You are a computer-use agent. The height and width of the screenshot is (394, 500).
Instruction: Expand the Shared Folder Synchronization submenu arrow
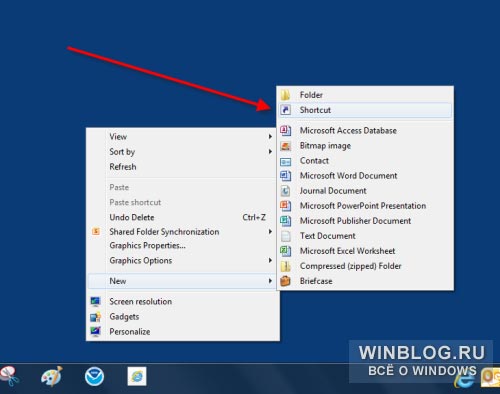point(270,231)
